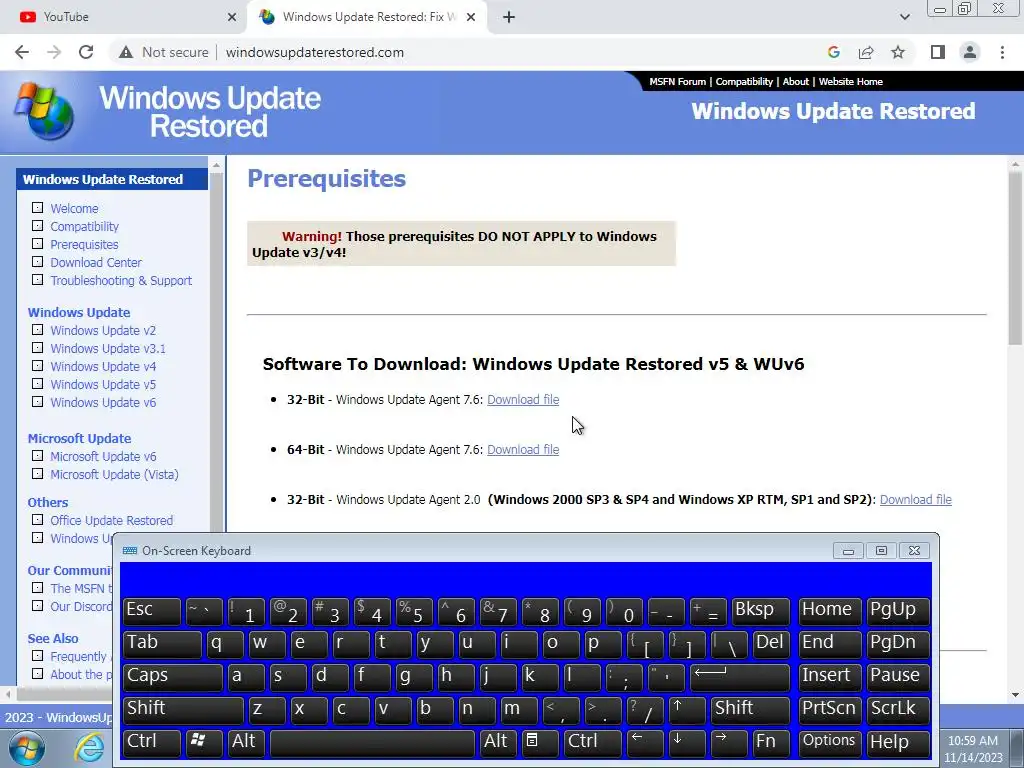Download 32-Bit Windows Update Agent 7.6 file
Screen dimensions: 1024x768
[x=523, y=400]
